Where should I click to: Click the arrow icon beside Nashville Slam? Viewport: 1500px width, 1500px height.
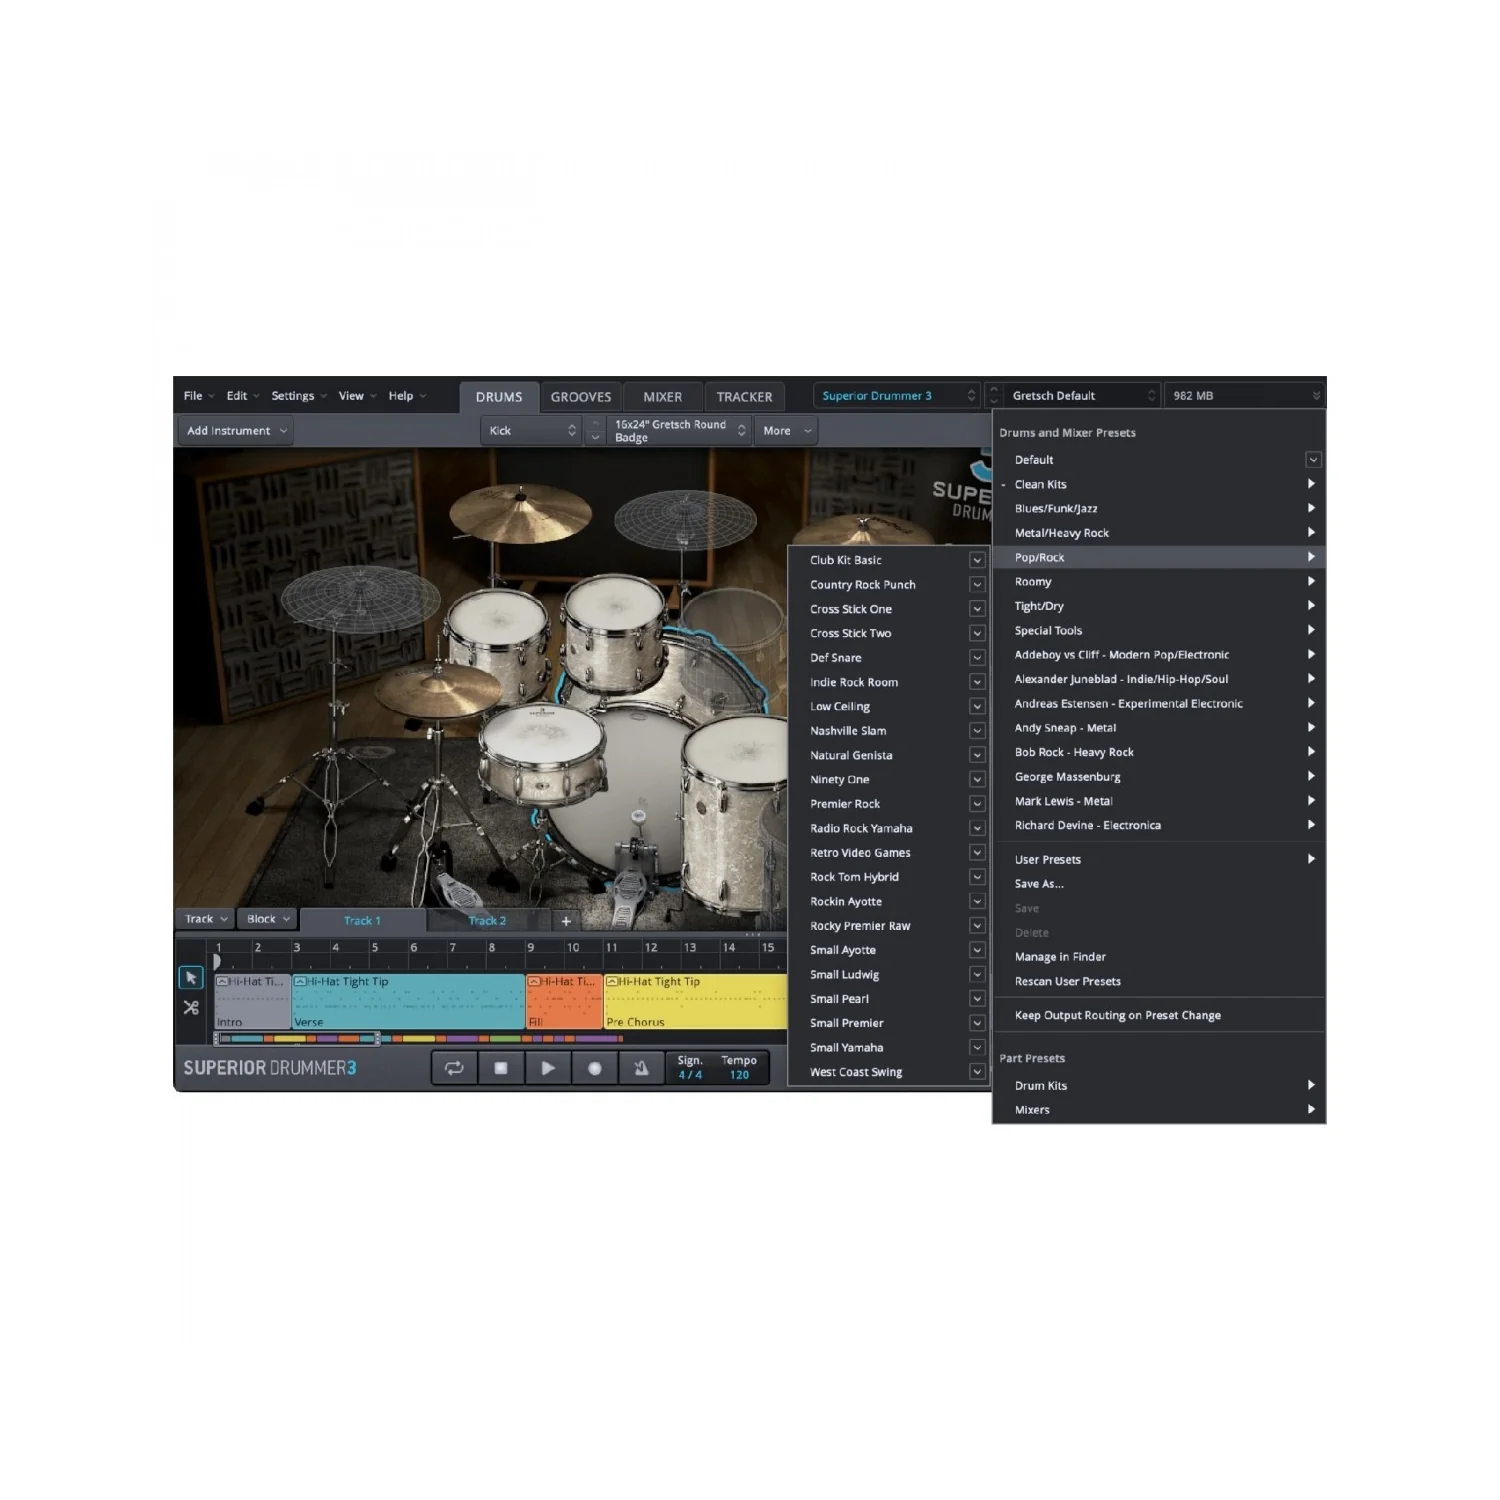point(977,731)
